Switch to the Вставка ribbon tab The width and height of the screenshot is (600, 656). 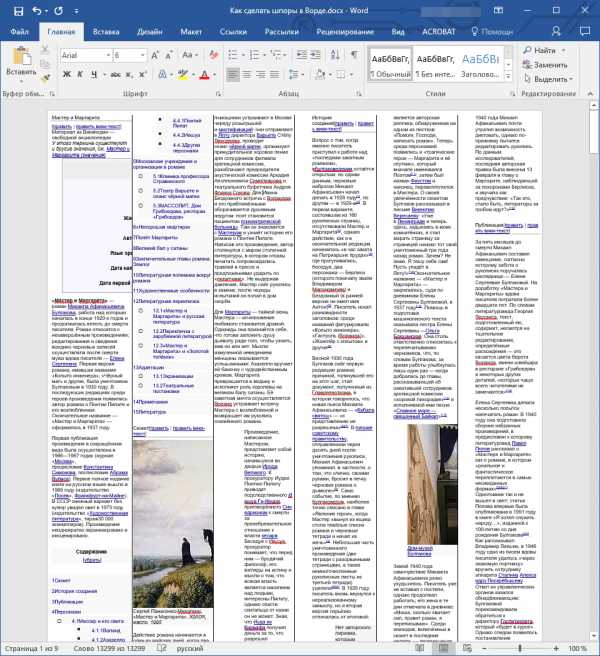point(105,32)
